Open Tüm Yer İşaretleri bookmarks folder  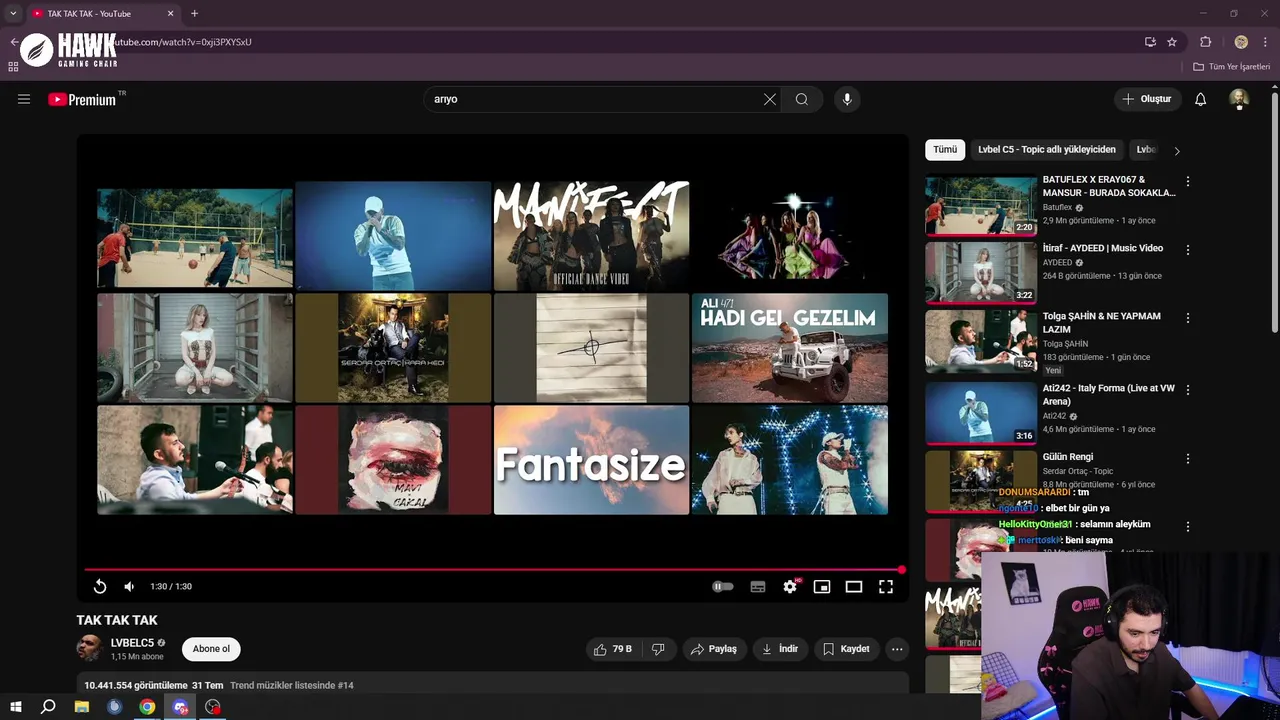coord(1232,67)
